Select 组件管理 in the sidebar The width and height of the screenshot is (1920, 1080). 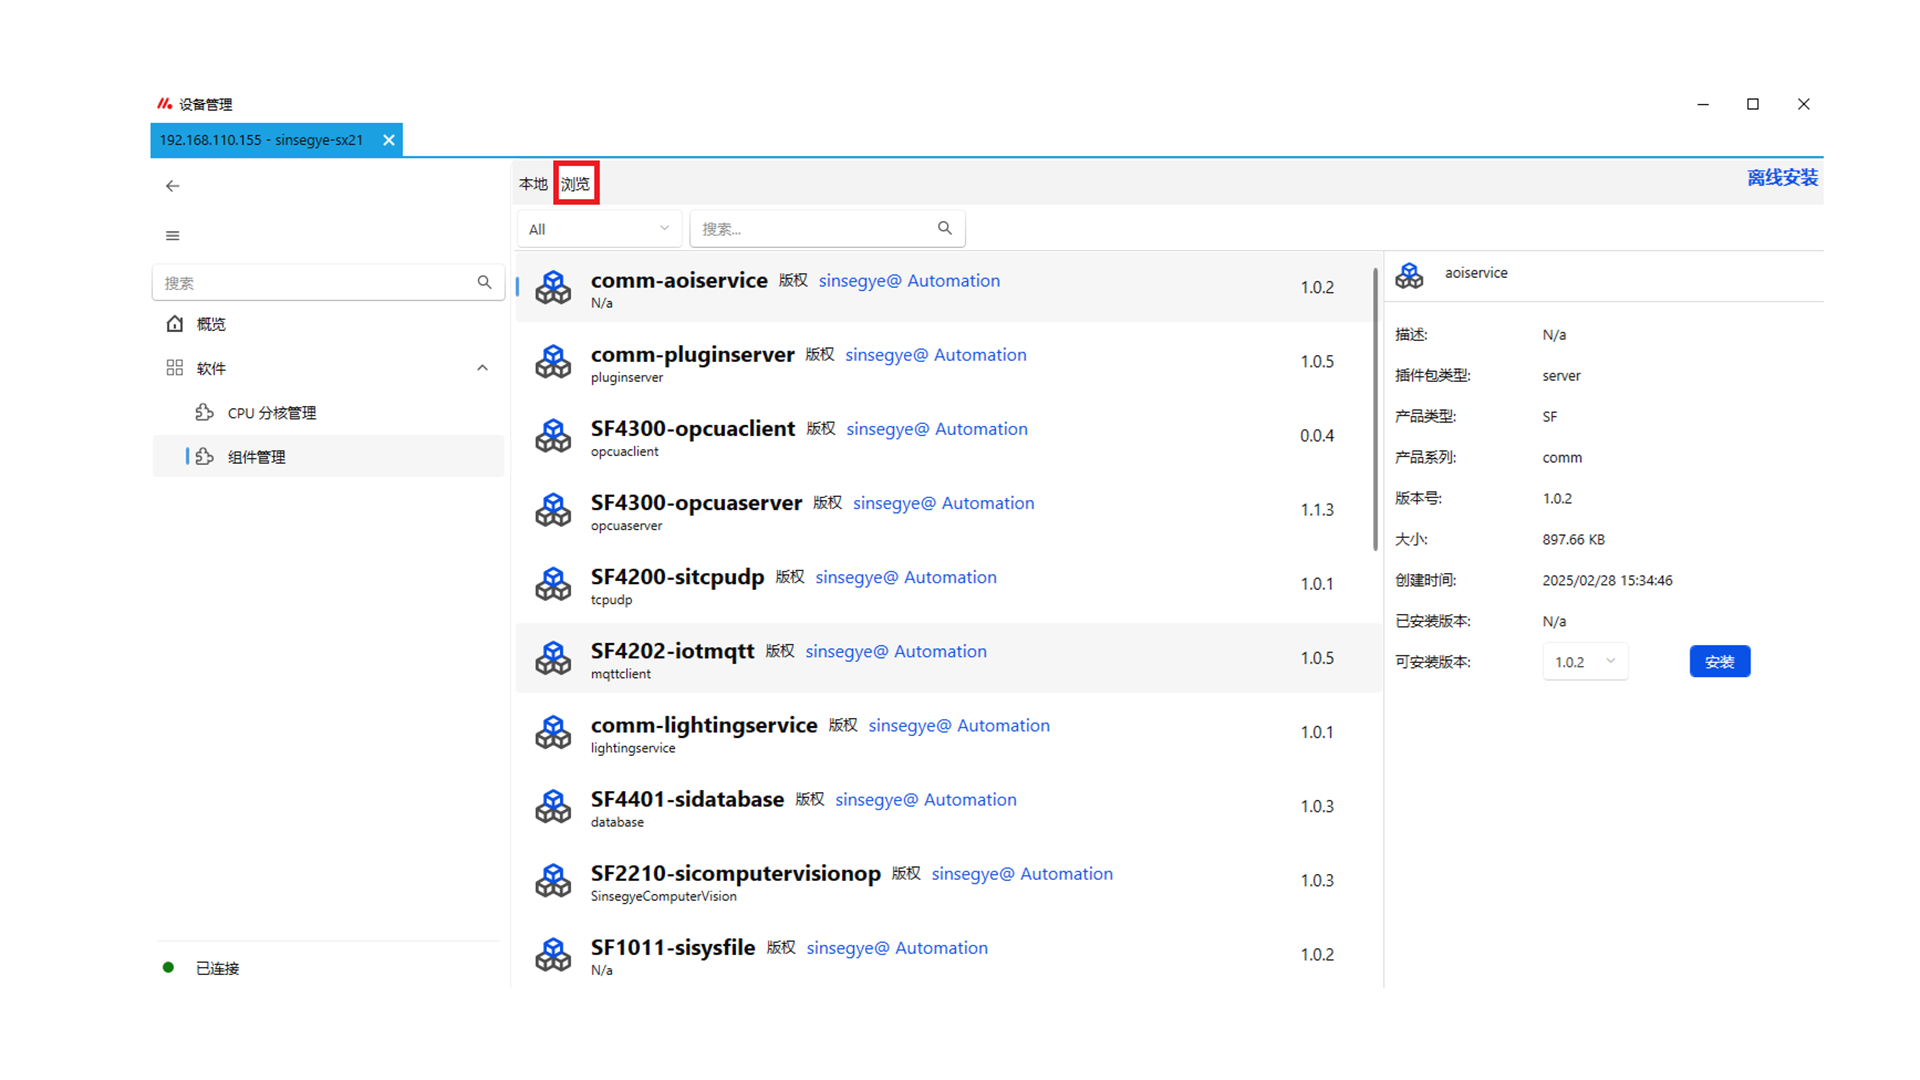point(257,457)
